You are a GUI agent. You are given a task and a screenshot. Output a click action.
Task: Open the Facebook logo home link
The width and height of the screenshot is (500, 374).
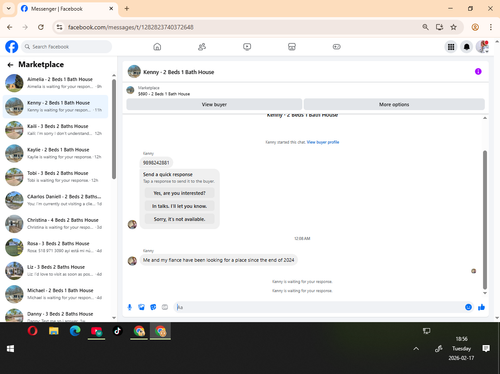click(x=12, y=47)
